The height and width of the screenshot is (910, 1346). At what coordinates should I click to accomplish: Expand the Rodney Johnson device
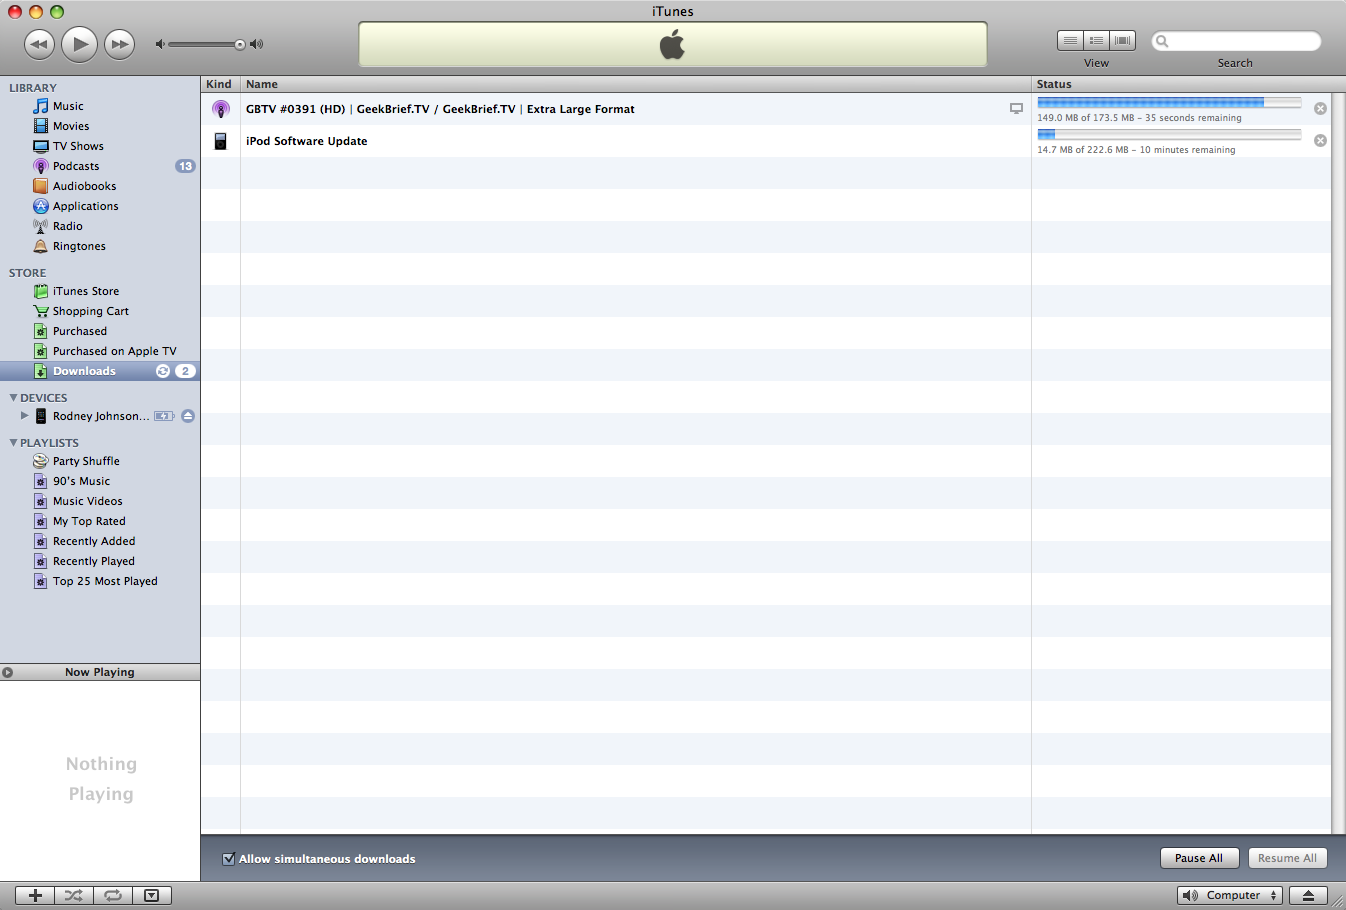(x=25, y=416)
